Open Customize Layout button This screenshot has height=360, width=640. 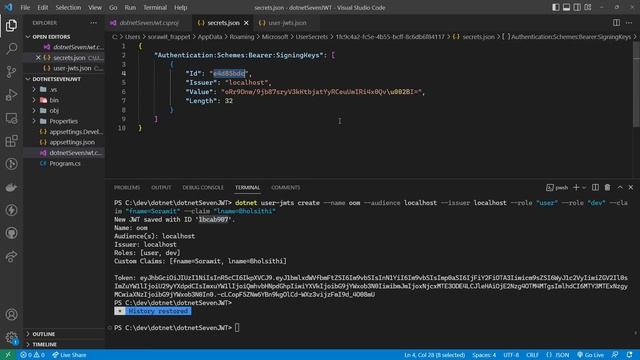click(x=588, y=7)
